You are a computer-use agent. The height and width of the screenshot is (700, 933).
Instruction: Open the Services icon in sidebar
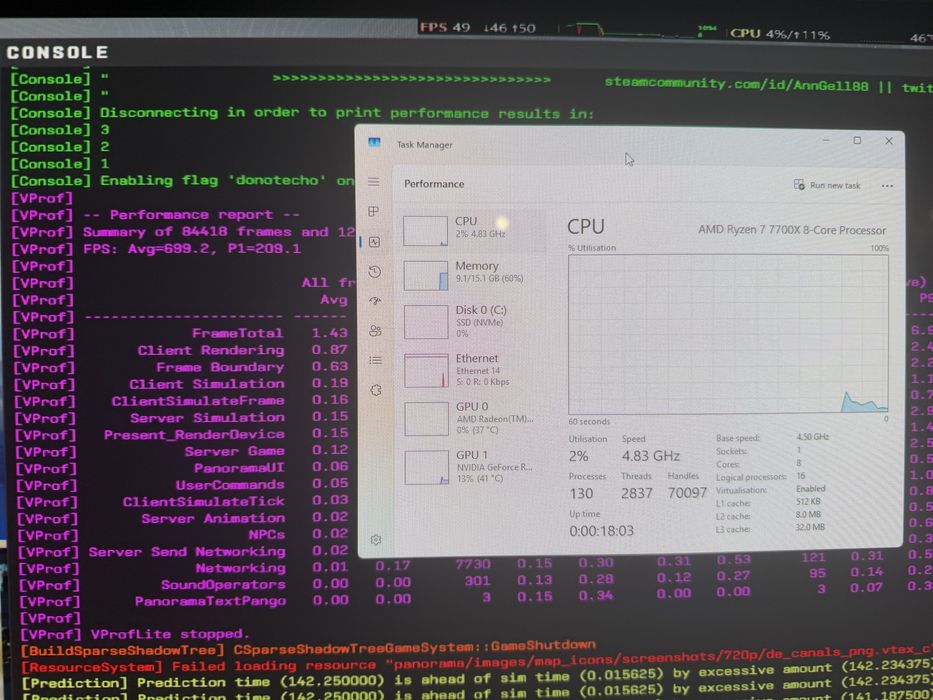point(375,390)
